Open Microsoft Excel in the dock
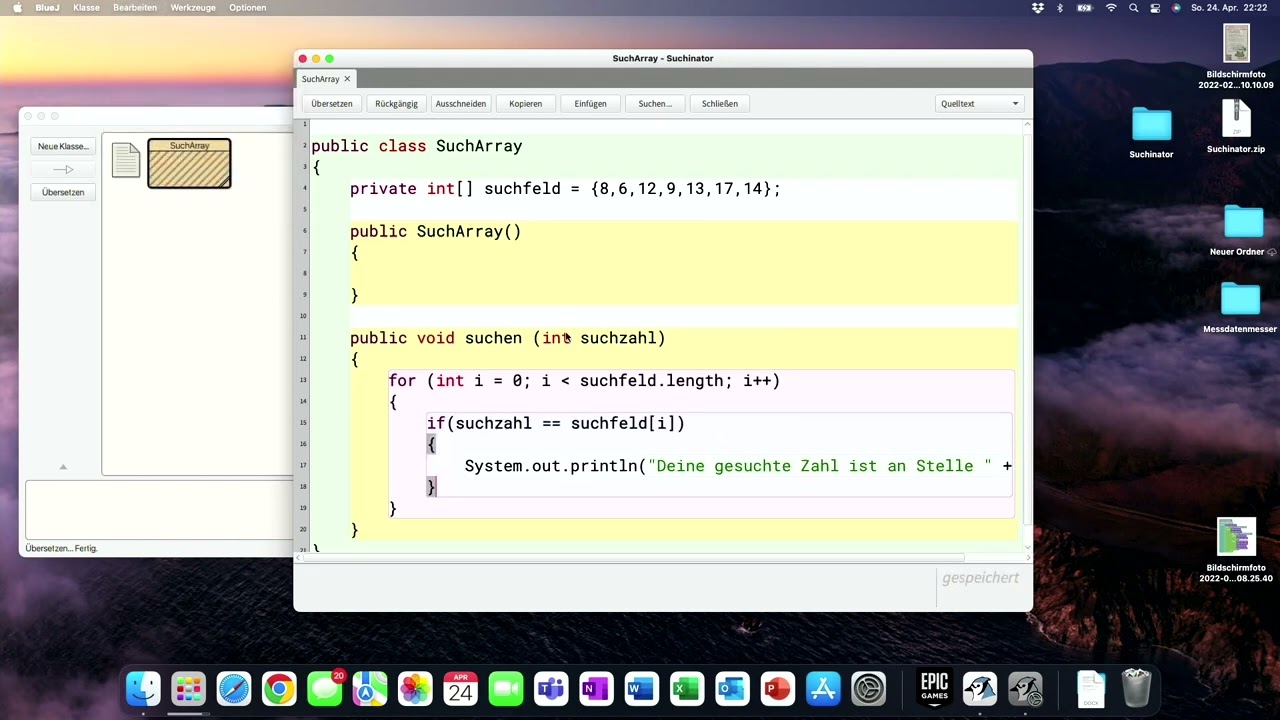The width and height of the screenshot is (1280, 720). [687, 689]
